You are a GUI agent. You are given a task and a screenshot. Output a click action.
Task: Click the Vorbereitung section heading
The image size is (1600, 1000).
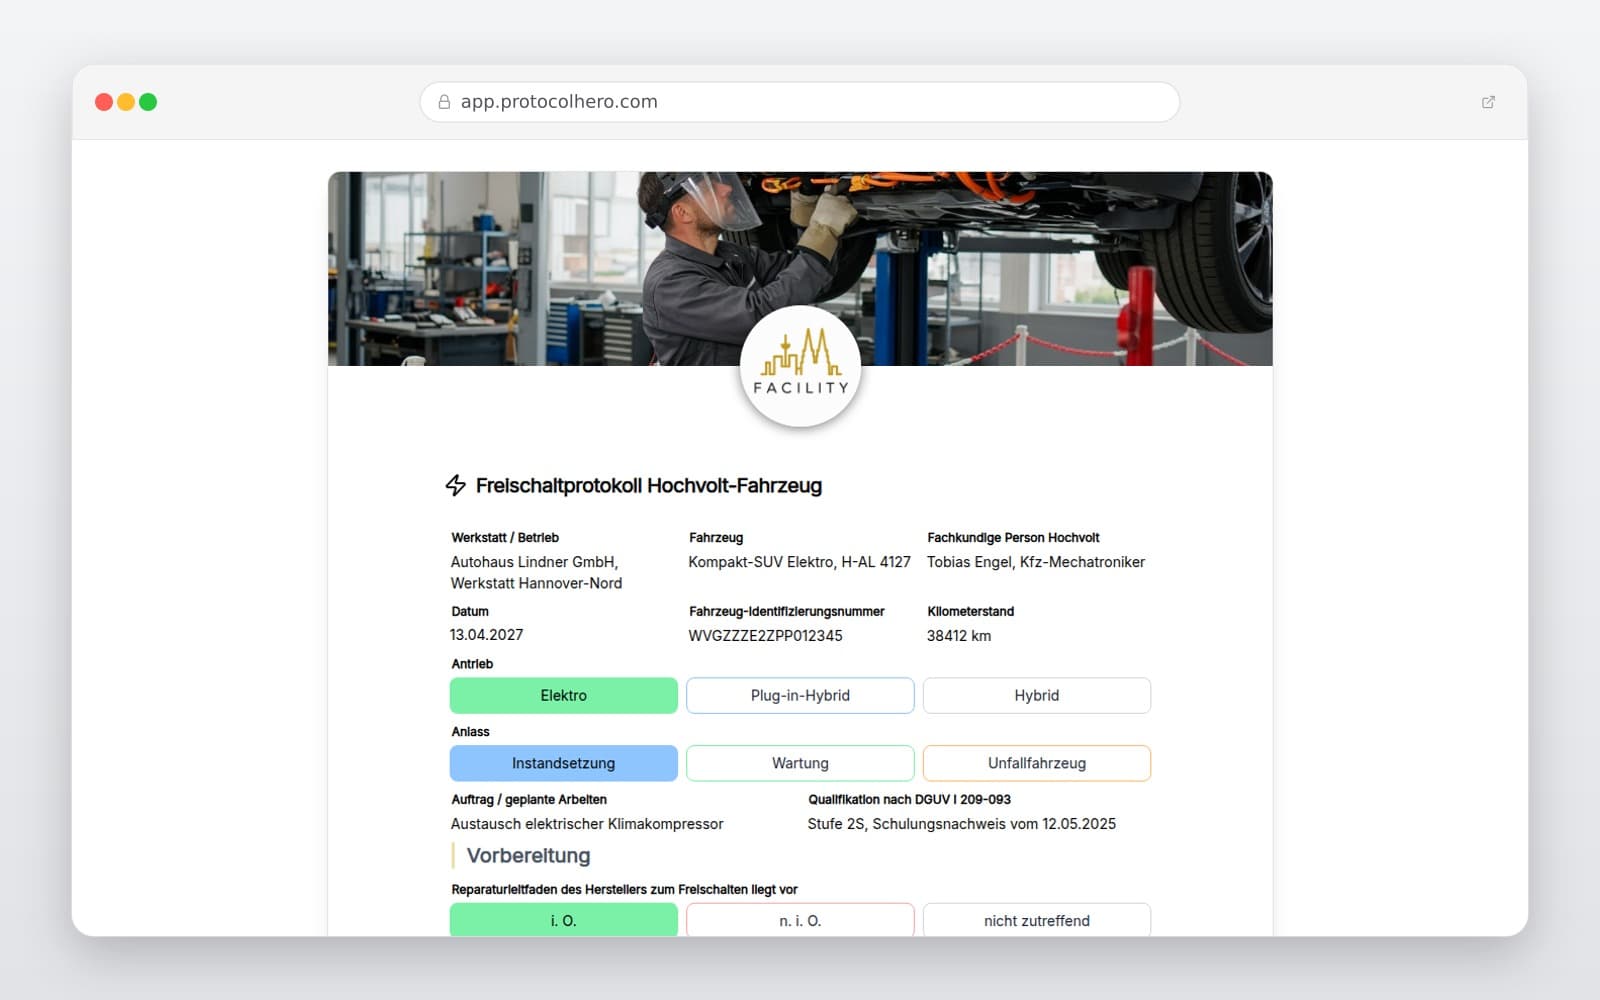pyautogui.click(x=528, y=856)
